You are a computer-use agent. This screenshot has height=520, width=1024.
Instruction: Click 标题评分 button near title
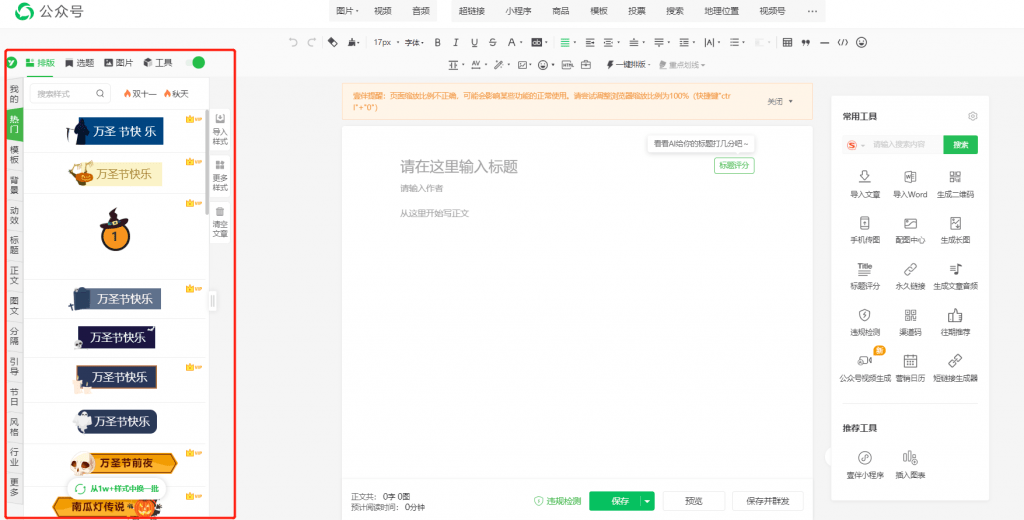coord(735,165)
